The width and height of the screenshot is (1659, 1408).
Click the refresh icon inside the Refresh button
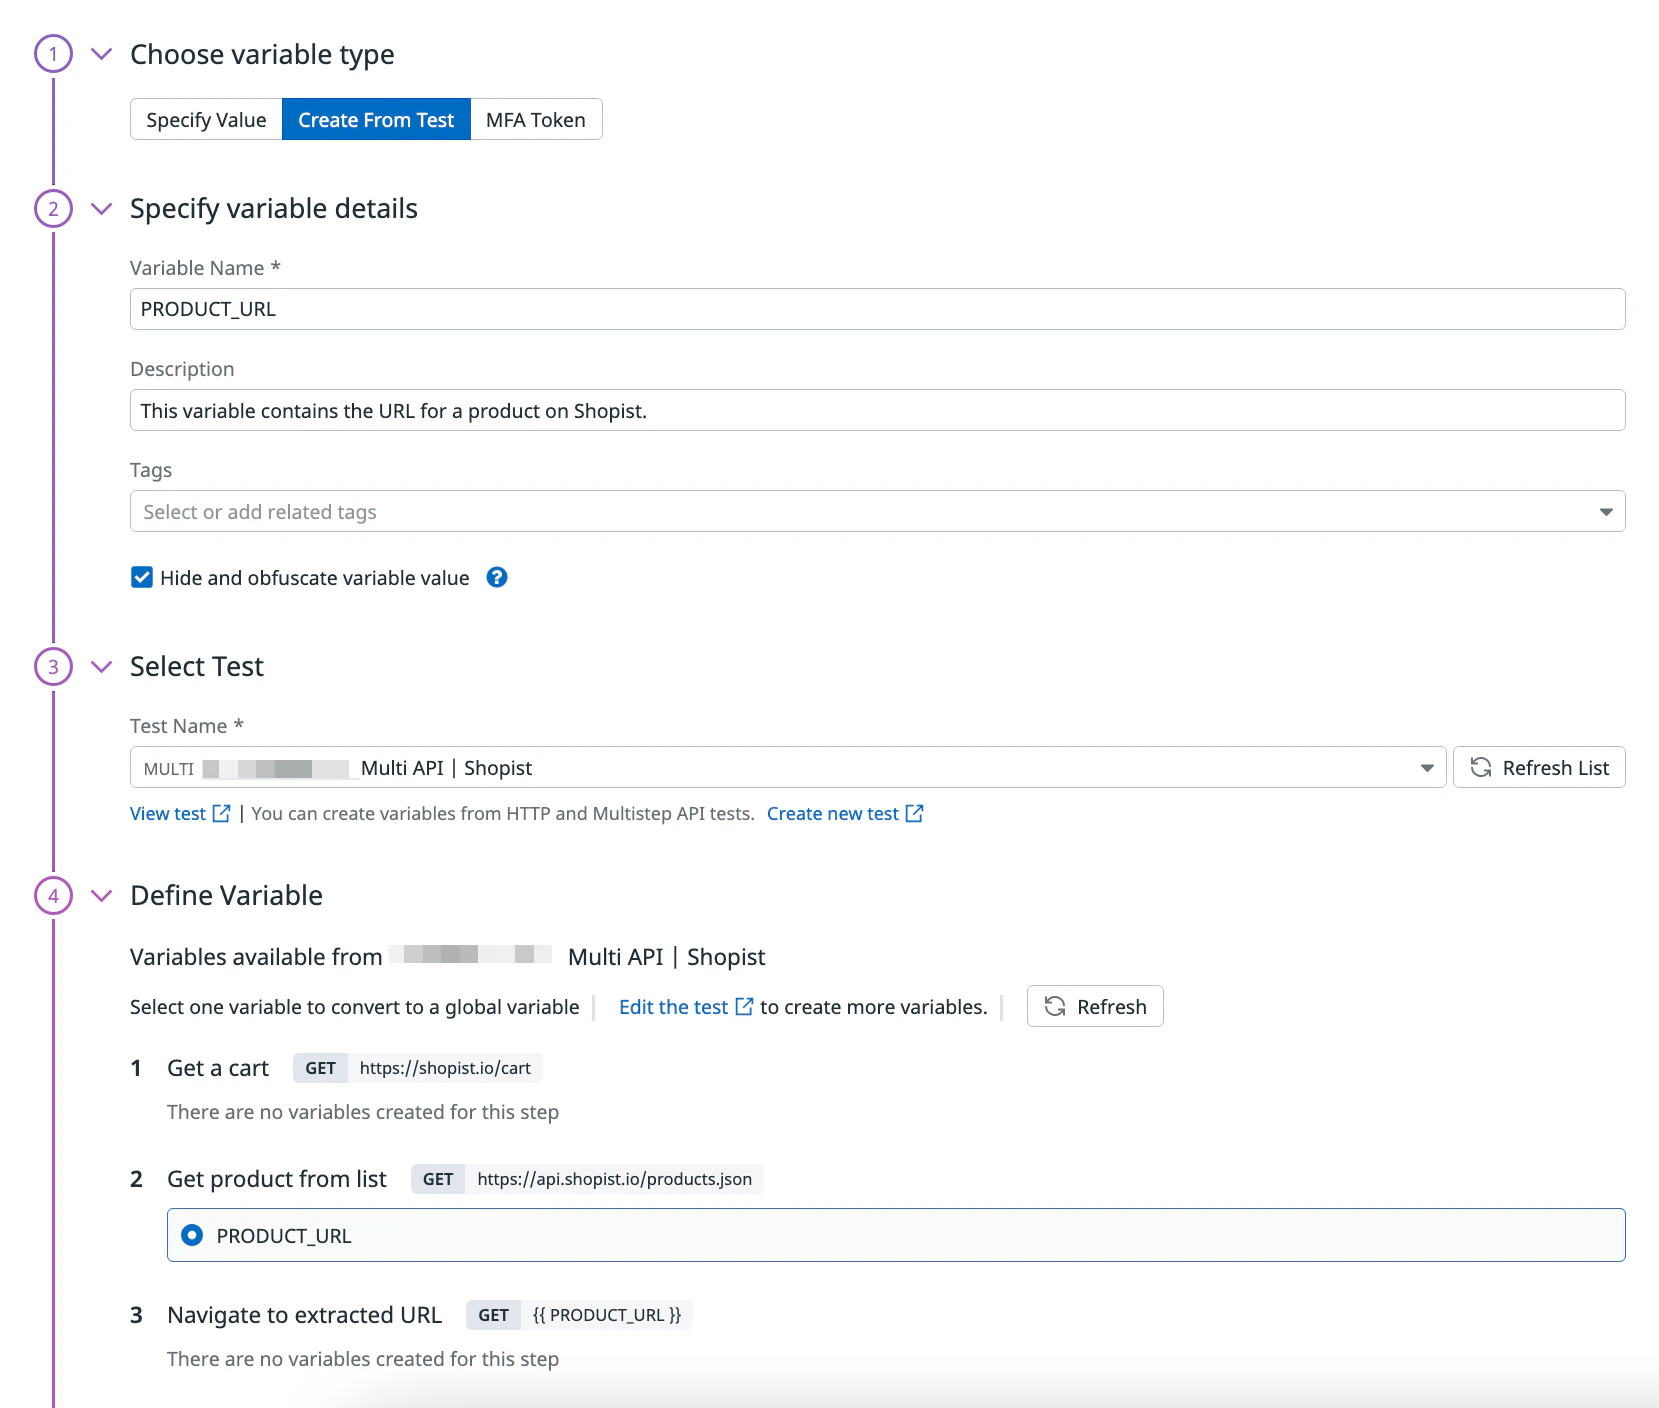point(1055,1006)
